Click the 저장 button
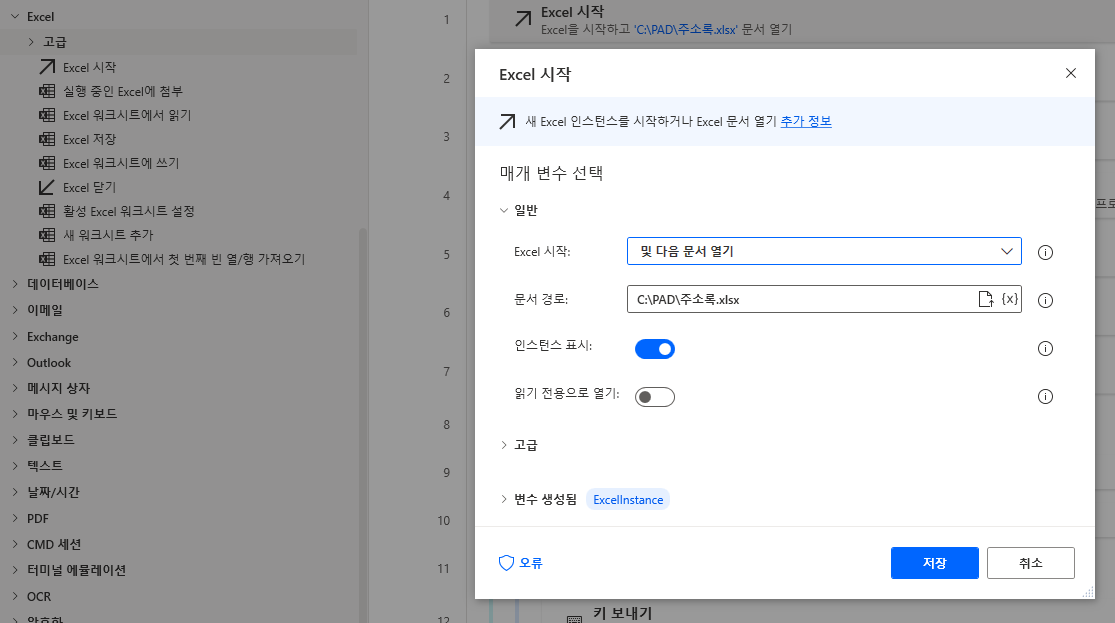Screen dimensions: 1115x623 tap(934, 563)
